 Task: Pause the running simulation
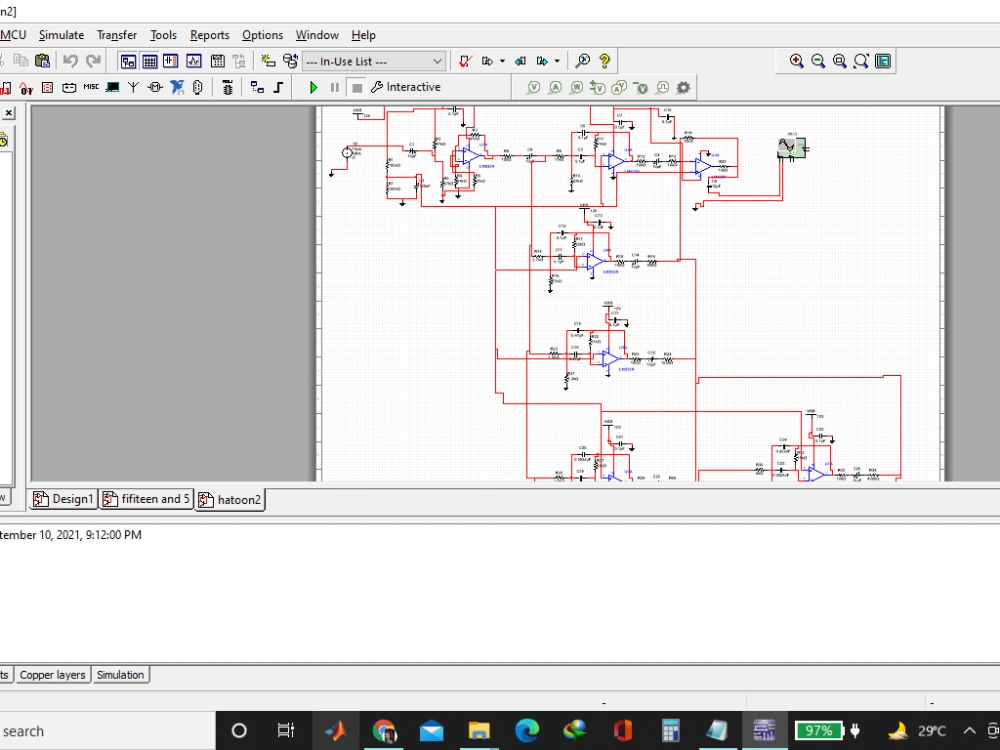334,87
